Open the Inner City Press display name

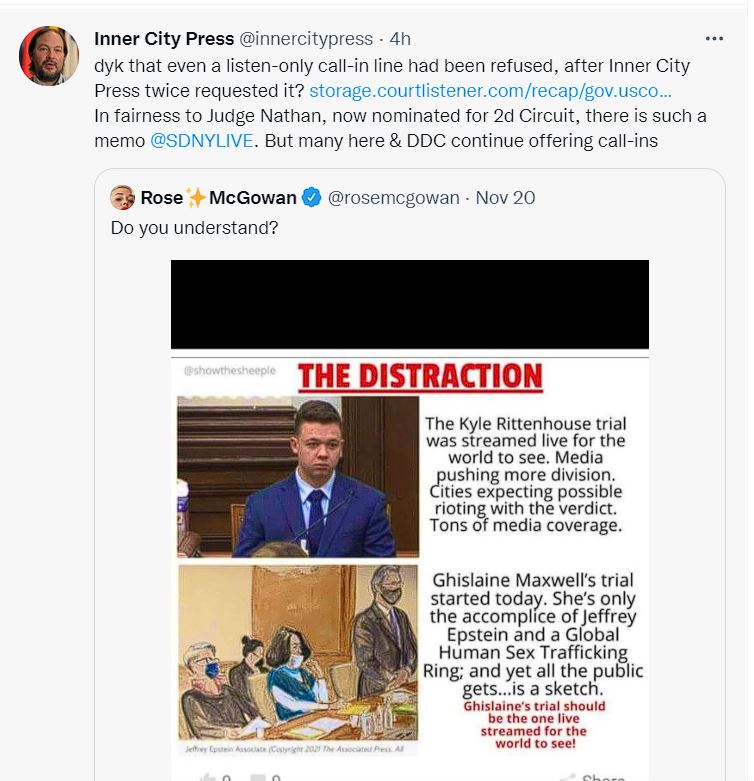click(164, 38)
